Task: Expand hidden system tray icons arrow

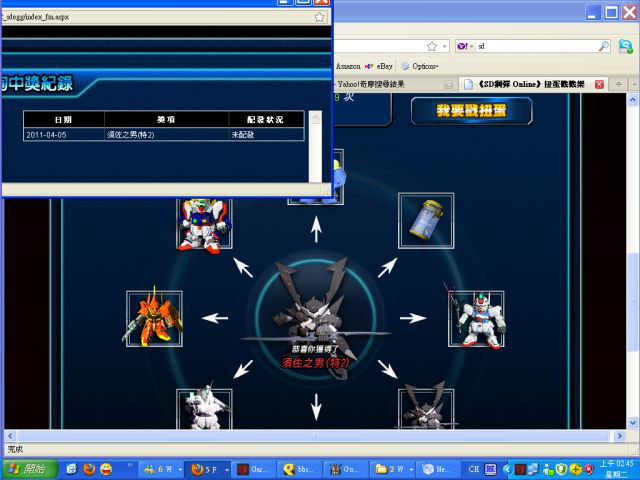Action: tap(507, 469)
